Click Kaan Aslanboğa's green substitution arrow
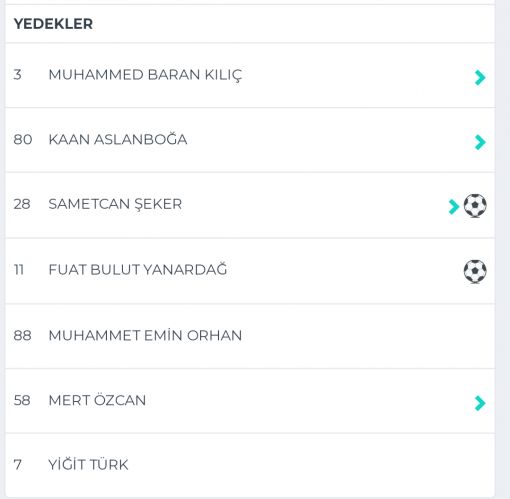 480,142
